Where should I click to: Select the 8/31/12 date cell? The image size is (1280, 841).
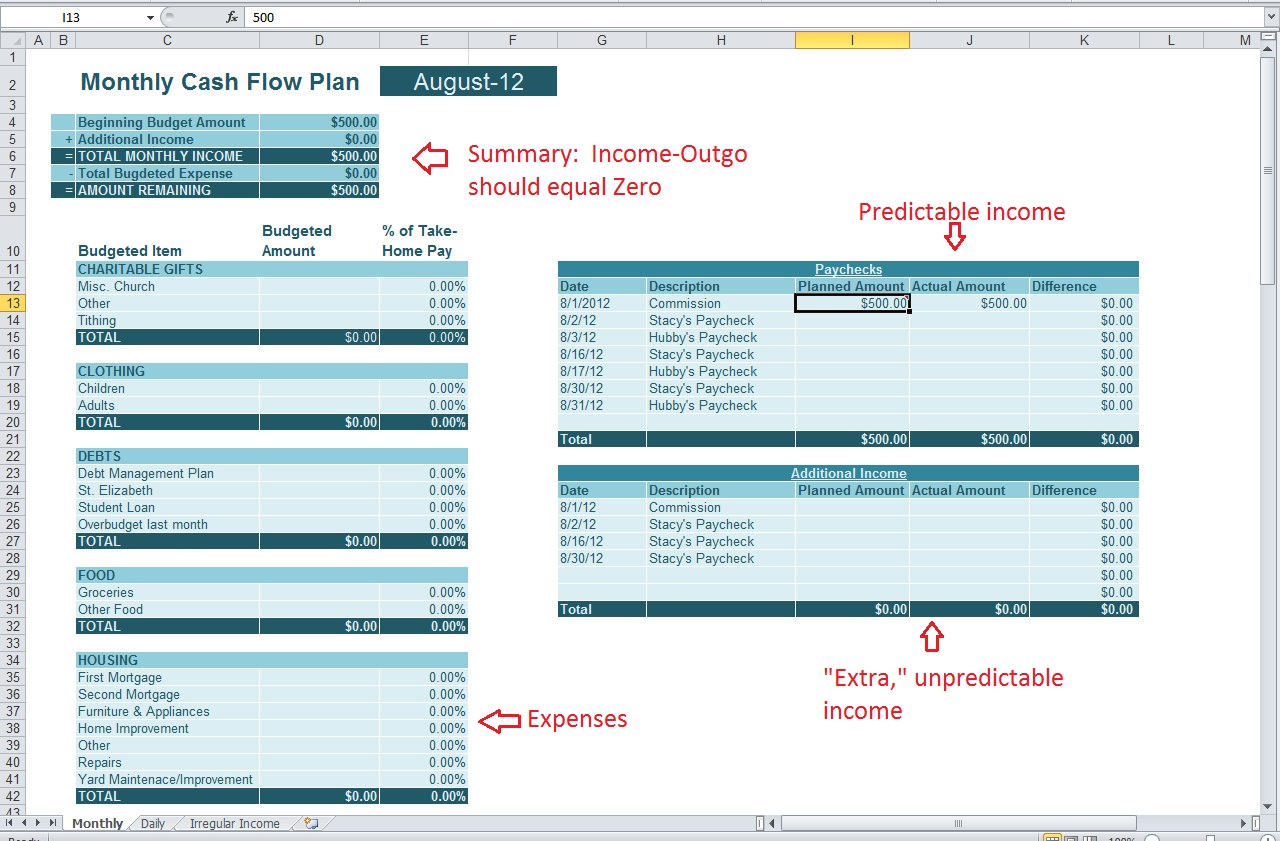click(602, 405)
